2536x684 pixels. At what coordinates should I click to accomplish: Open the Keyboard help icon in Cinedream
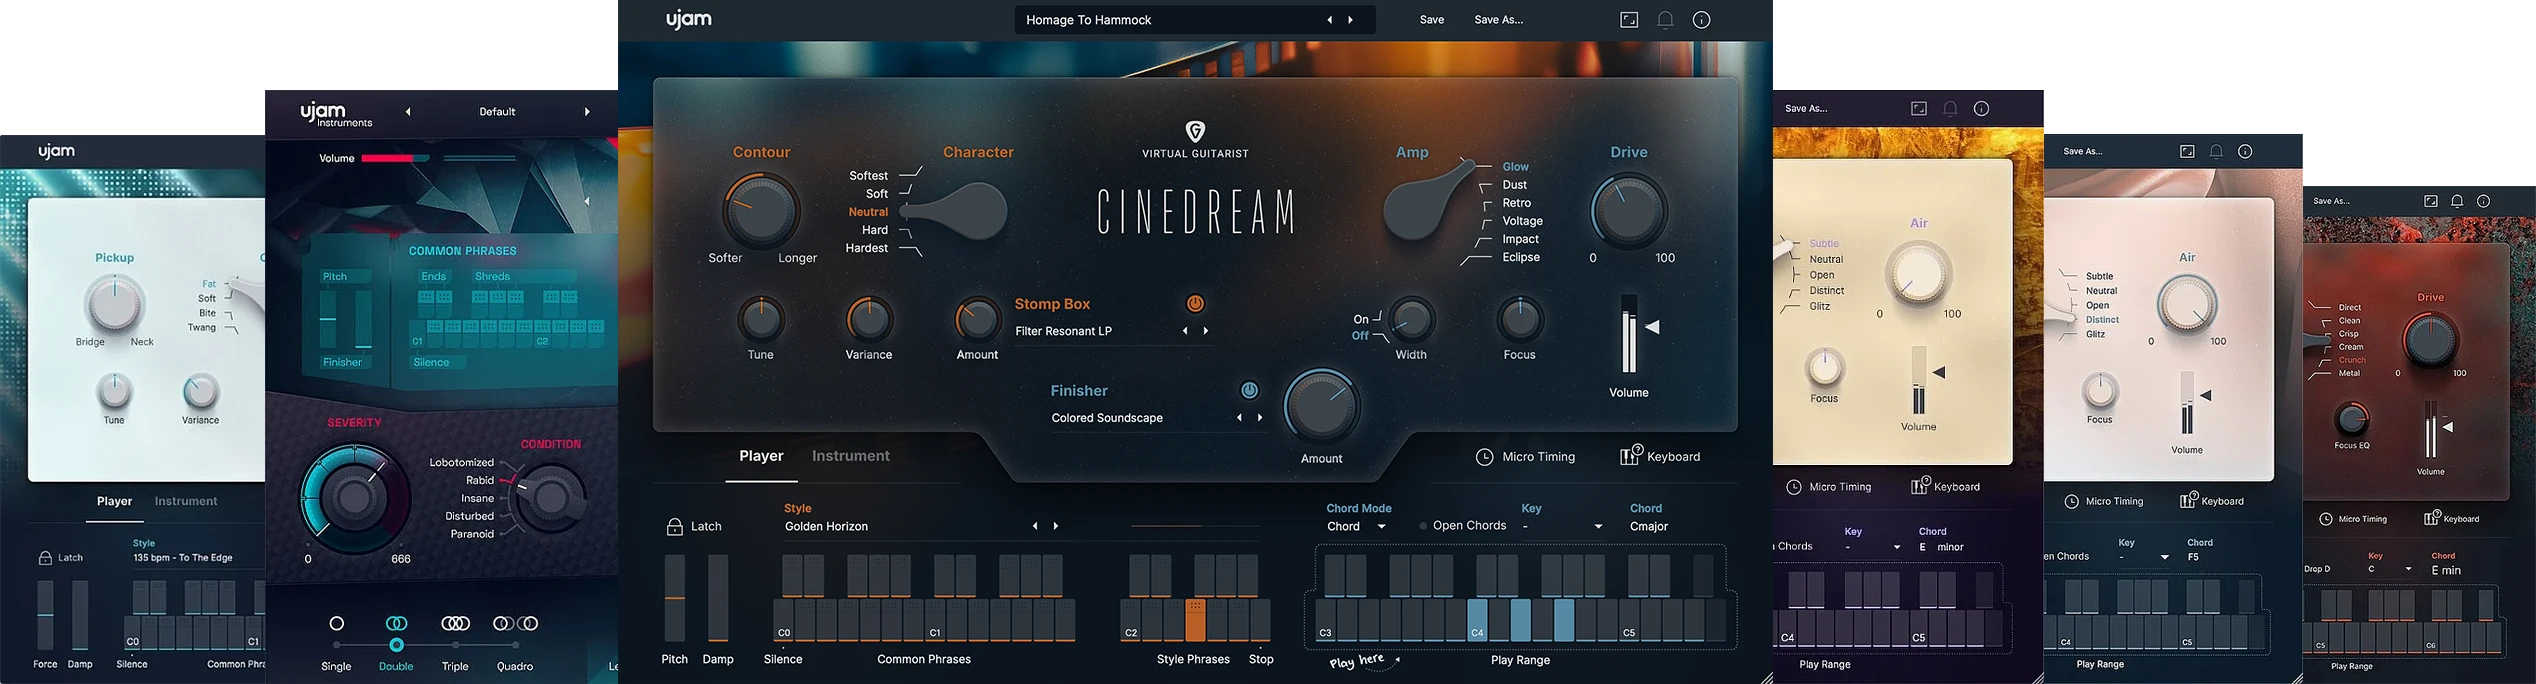click(1630, 456)
